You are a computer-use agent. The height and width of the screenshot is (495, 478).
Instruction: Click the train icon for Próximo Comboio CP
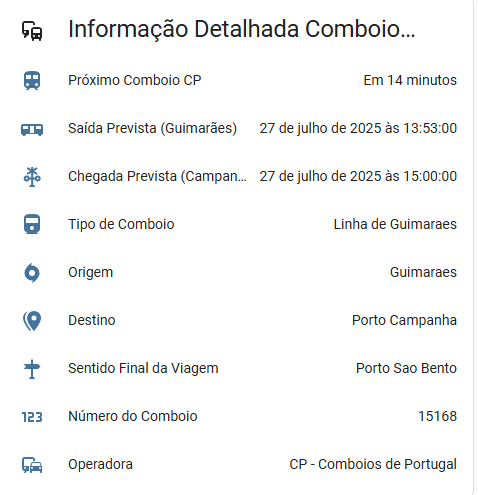click(32, 80)
